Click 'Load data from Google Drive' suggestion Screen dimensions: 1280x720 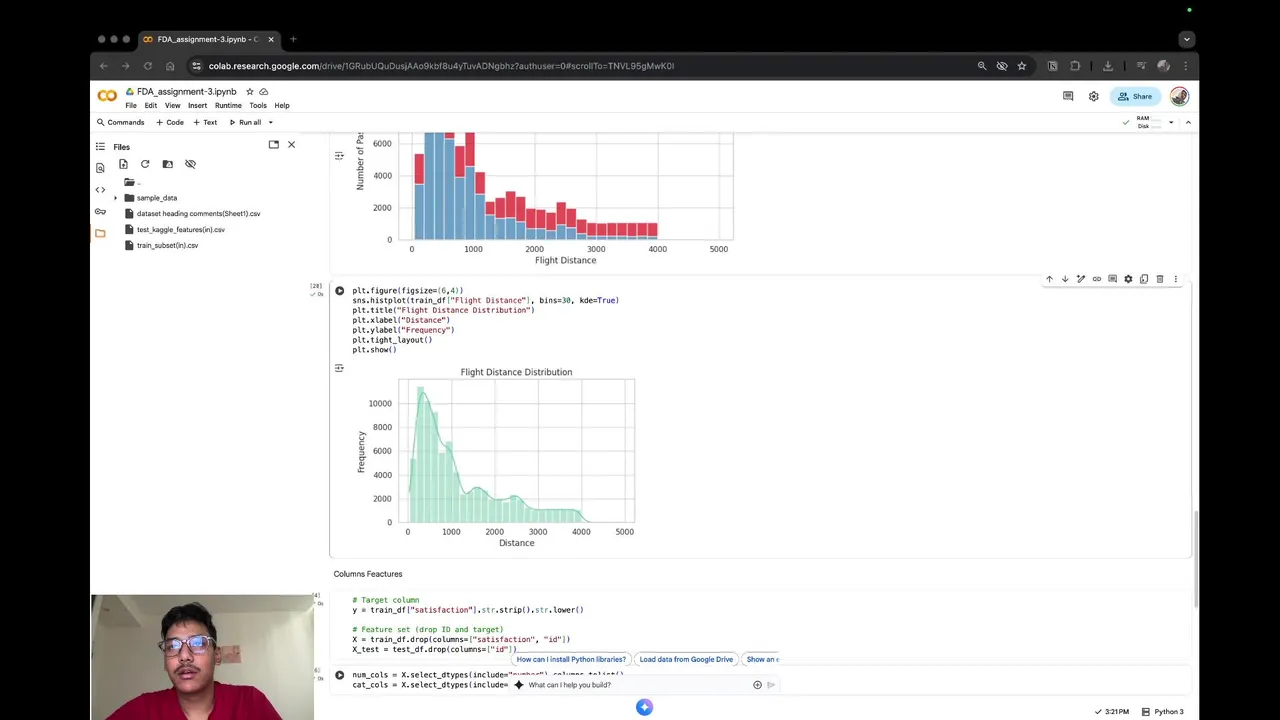click(x=686, y=659)
